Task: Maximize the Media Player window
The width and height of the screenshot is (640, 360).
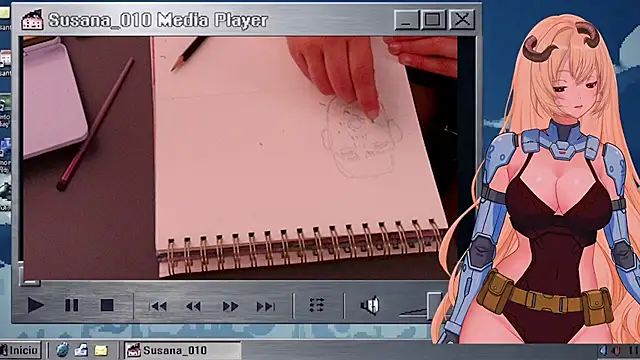Action: coord(433,20)
